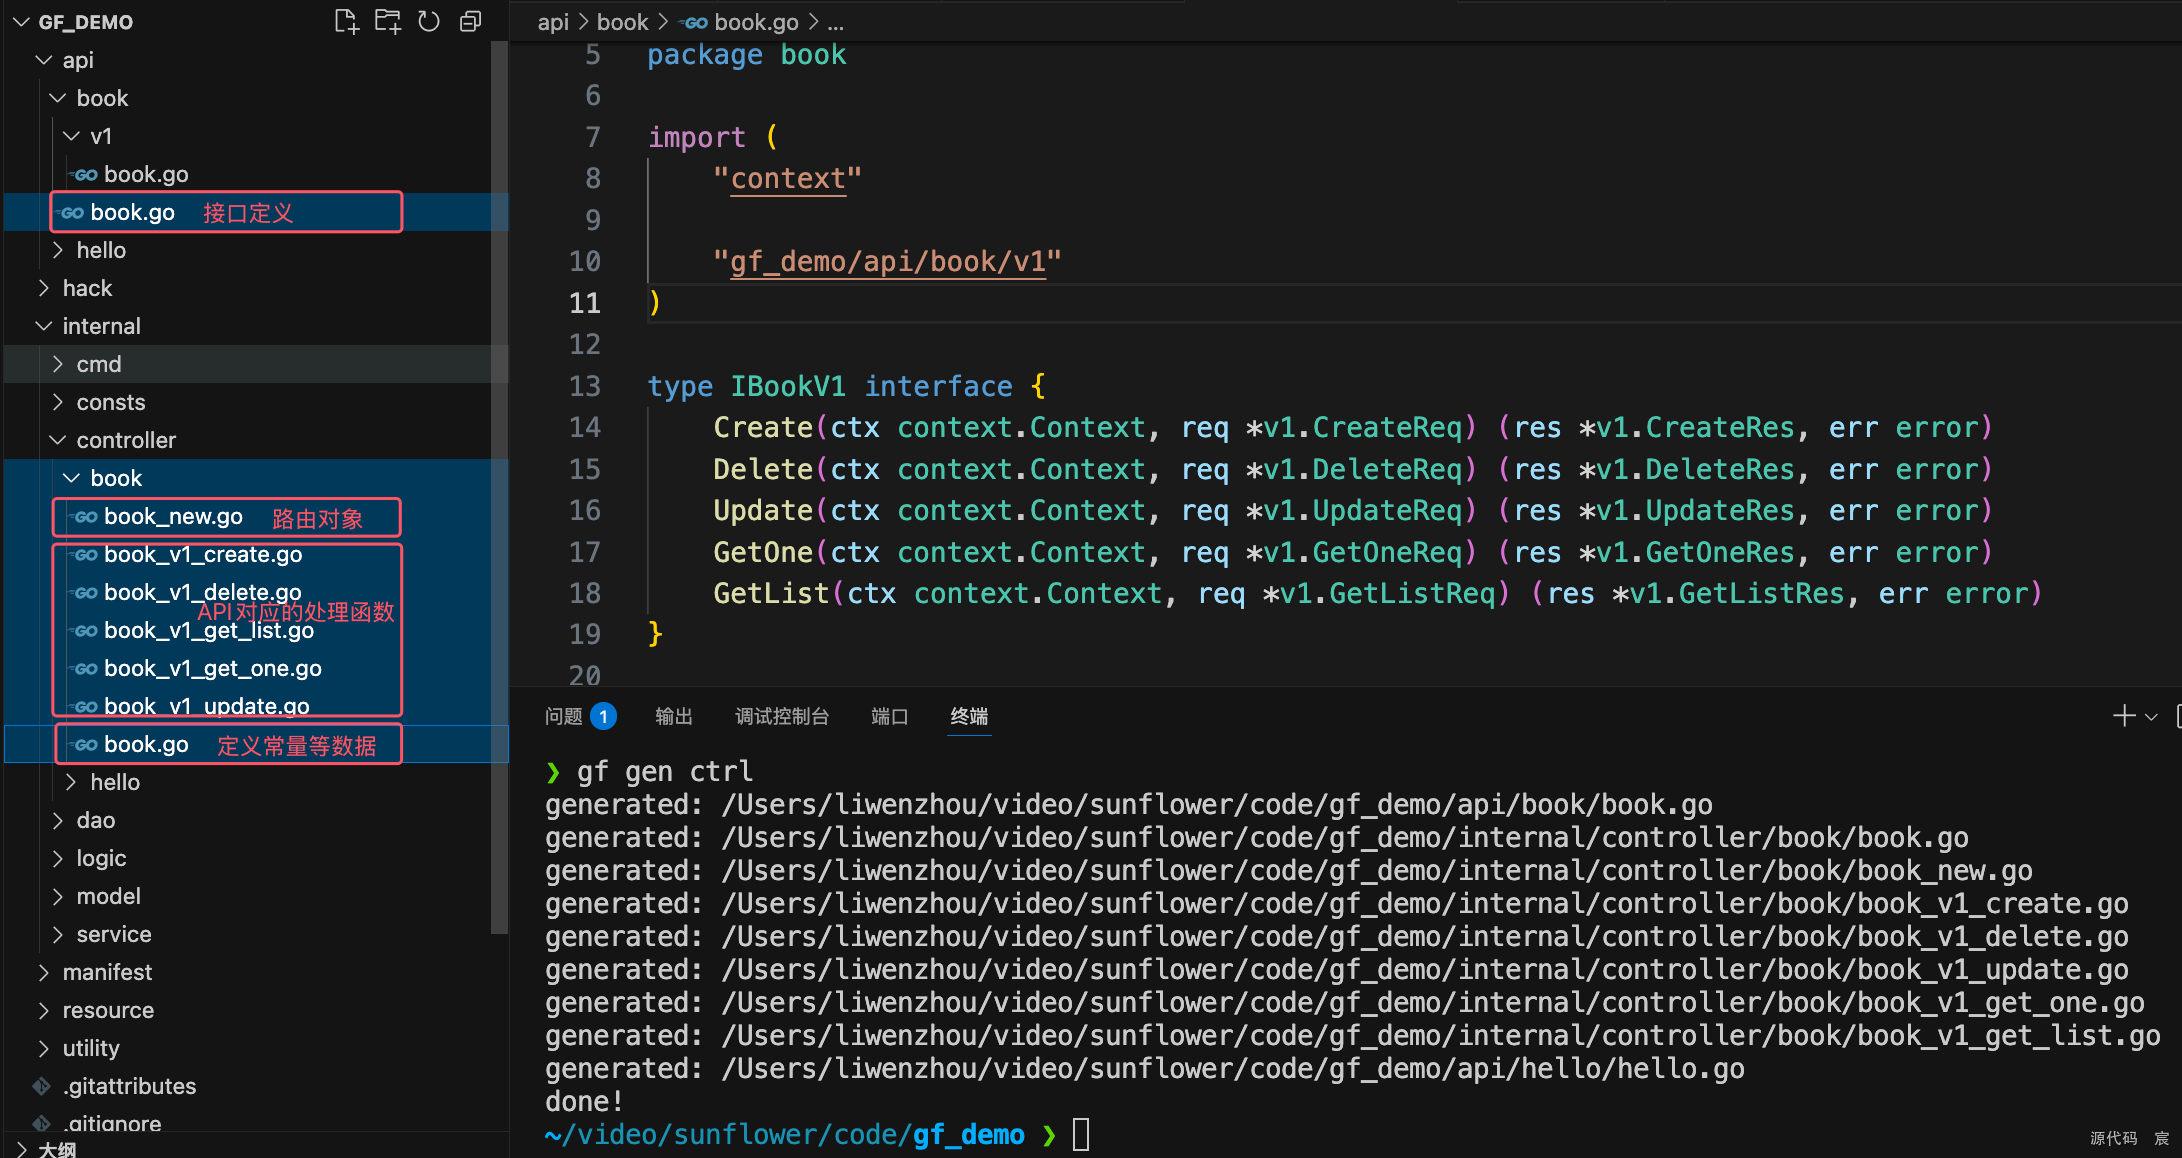Click the New Folder icon in explorer header

click(387, 21)
